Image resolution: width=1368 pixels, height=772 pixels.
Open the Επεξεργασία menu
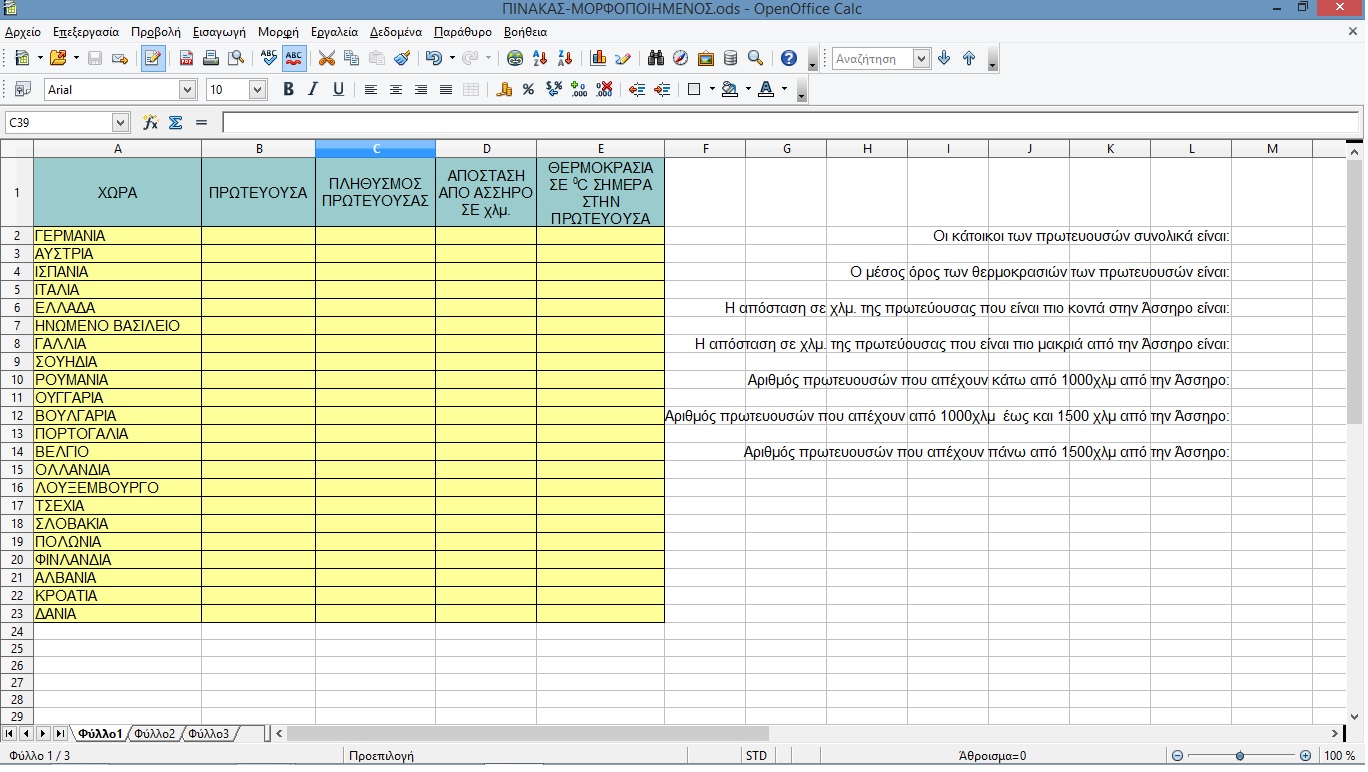click(x=86, y=32)
